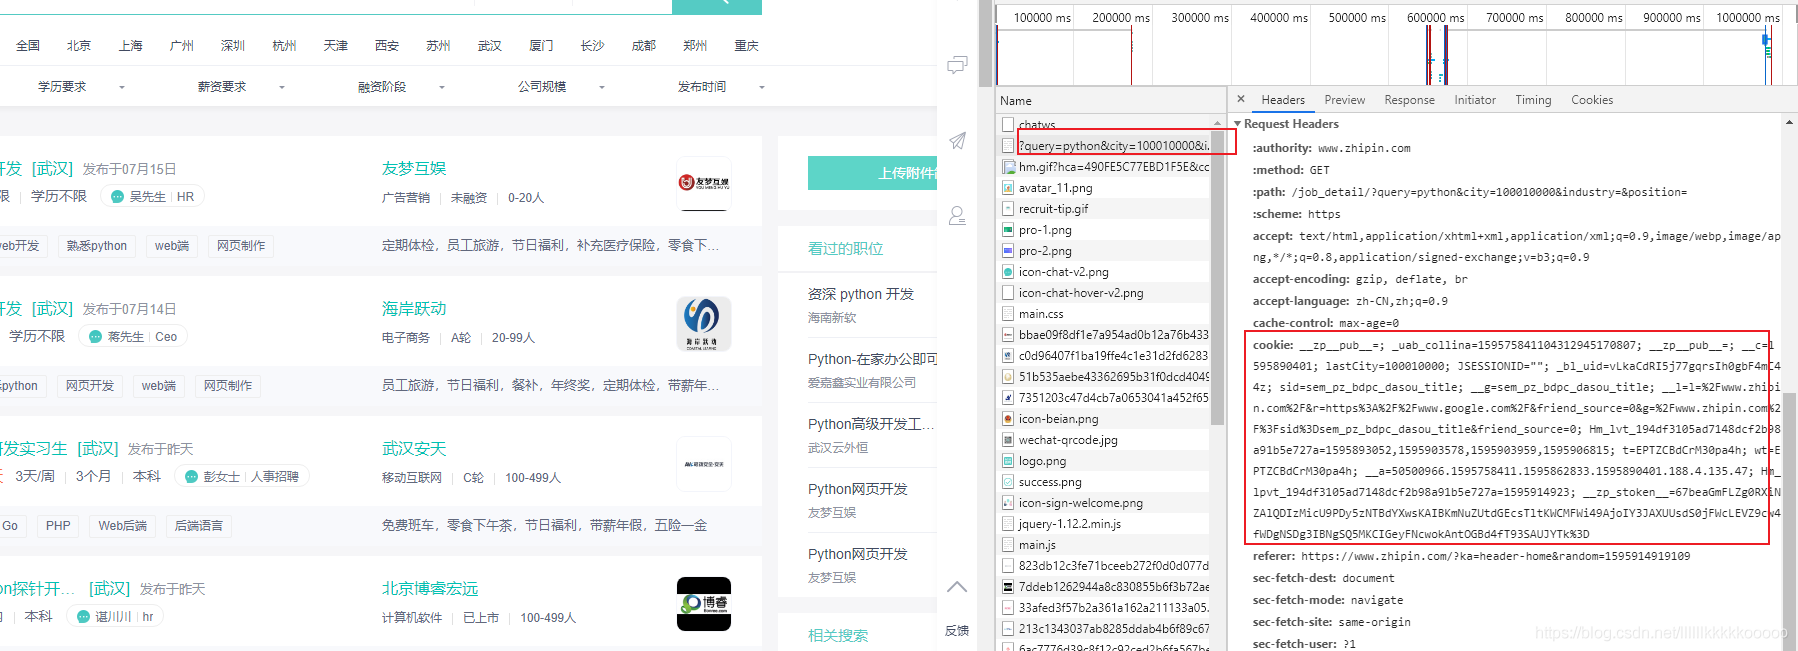Switch to the Initiator tab
Screen dimensions: 1798x651
(x=1475, y=100)
